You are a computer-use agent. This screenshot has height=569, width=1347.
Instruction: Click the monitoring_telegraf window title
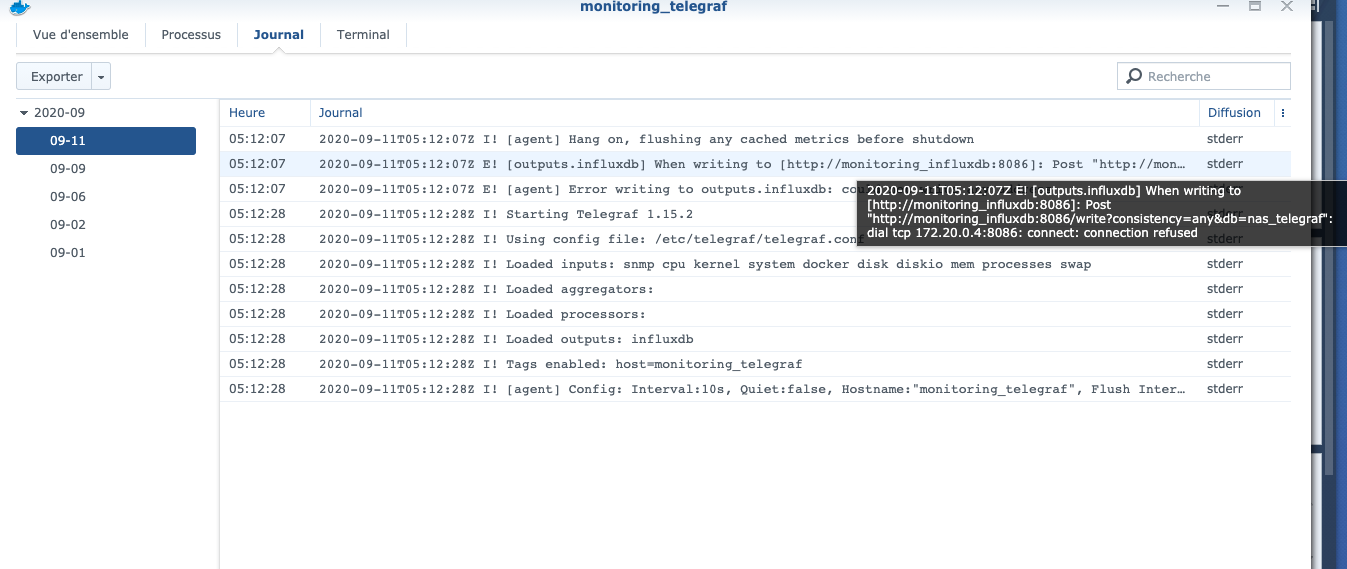click(x=653, y=7)
